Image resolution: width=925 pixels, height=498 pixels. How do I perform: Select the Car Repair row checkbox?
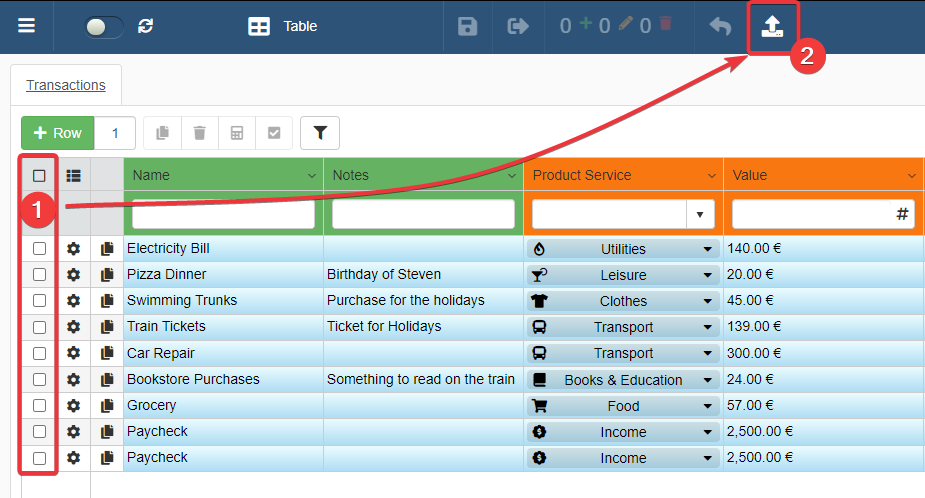[x=40, y=353]
